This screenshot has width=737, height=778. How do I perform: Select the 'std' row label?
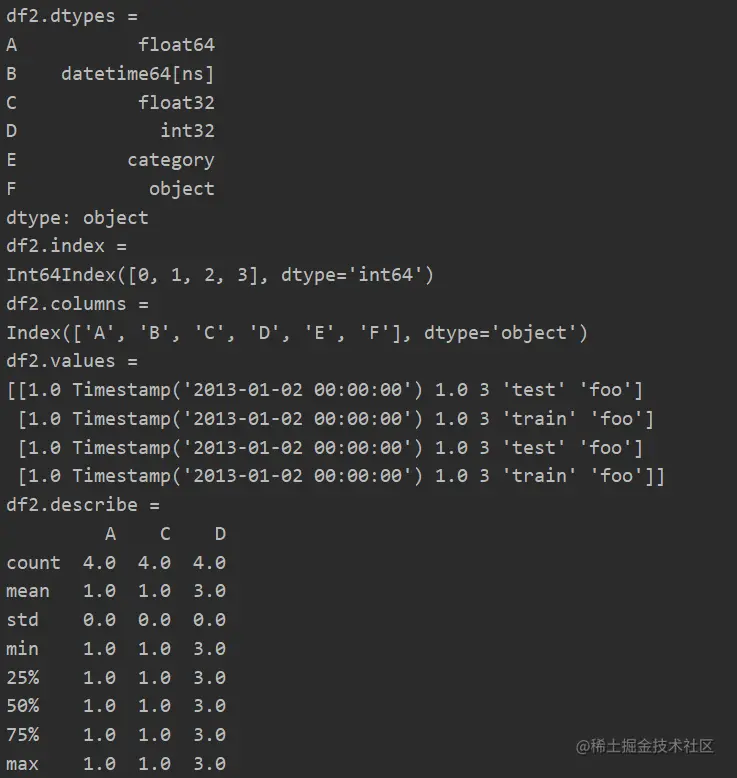tap(22, 620)
